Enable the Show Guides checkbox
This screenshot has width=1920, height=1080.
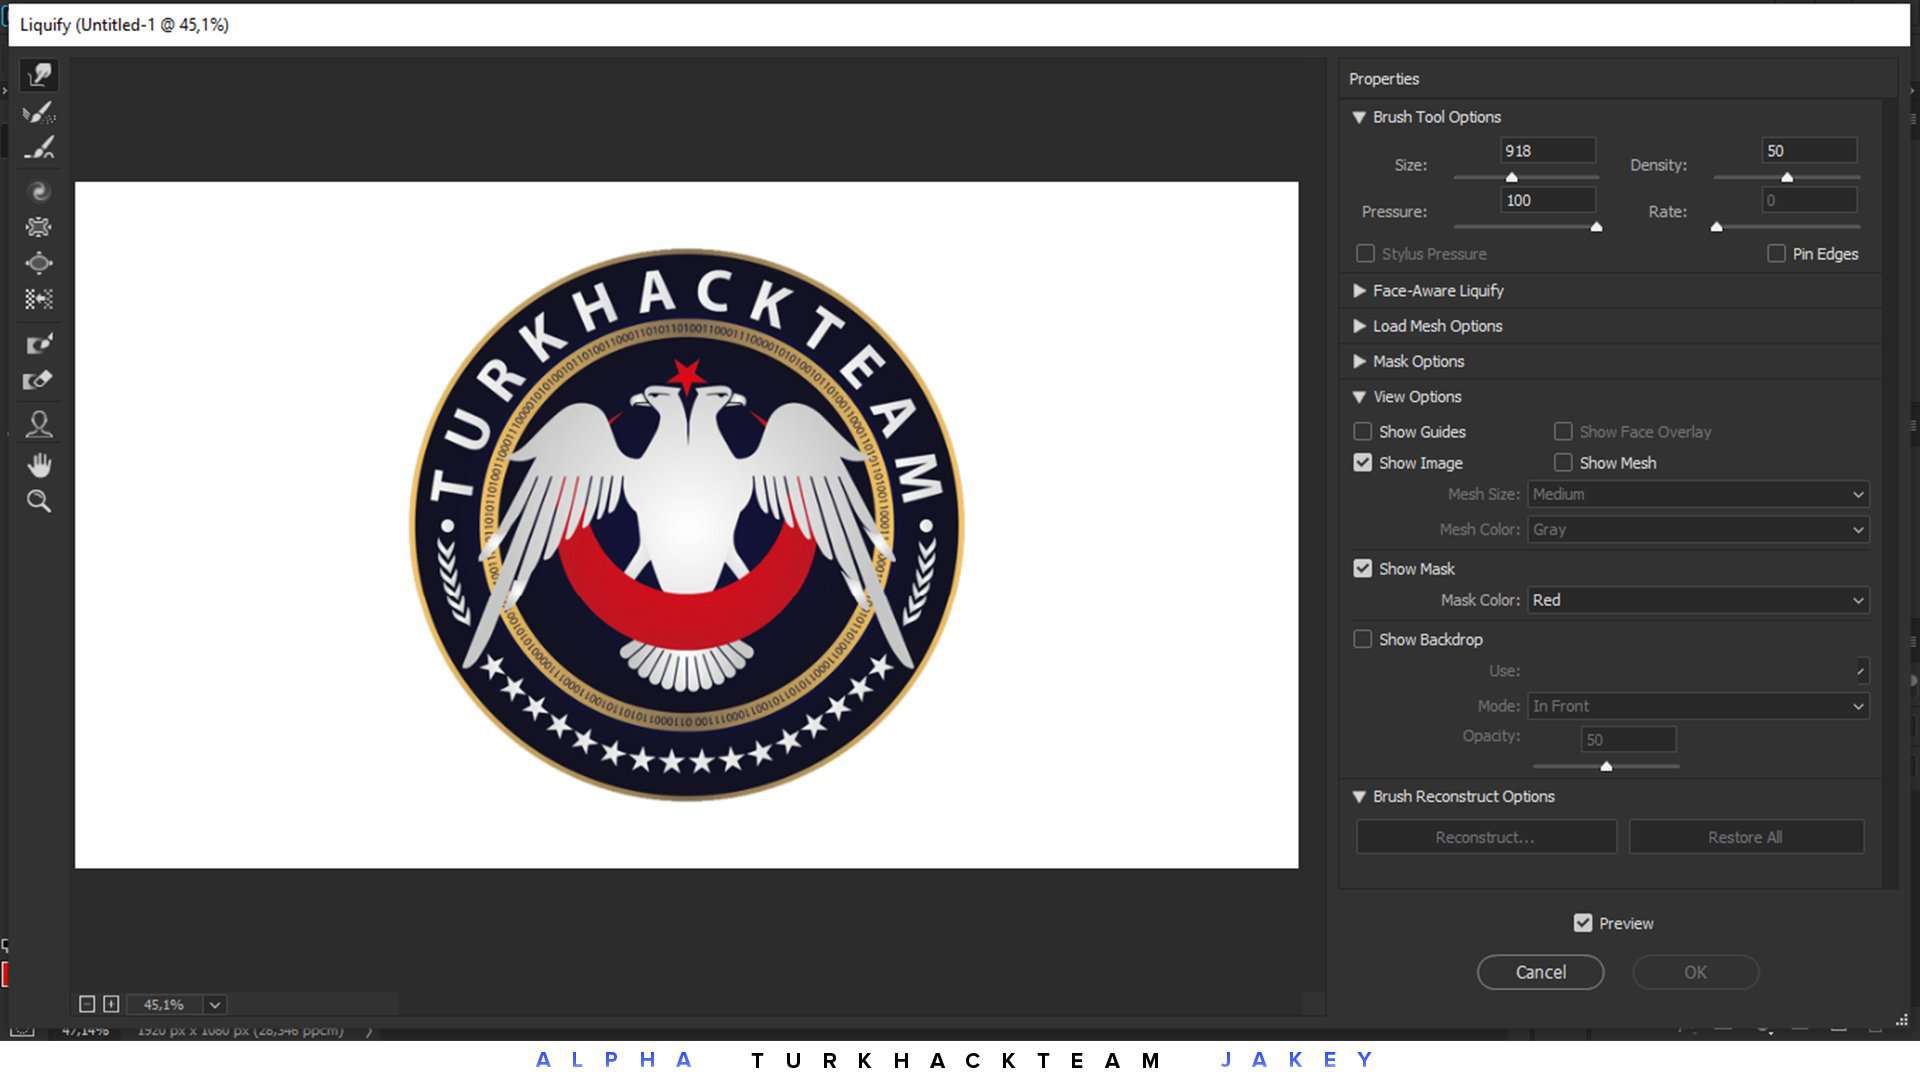[x=1362, y=432]
